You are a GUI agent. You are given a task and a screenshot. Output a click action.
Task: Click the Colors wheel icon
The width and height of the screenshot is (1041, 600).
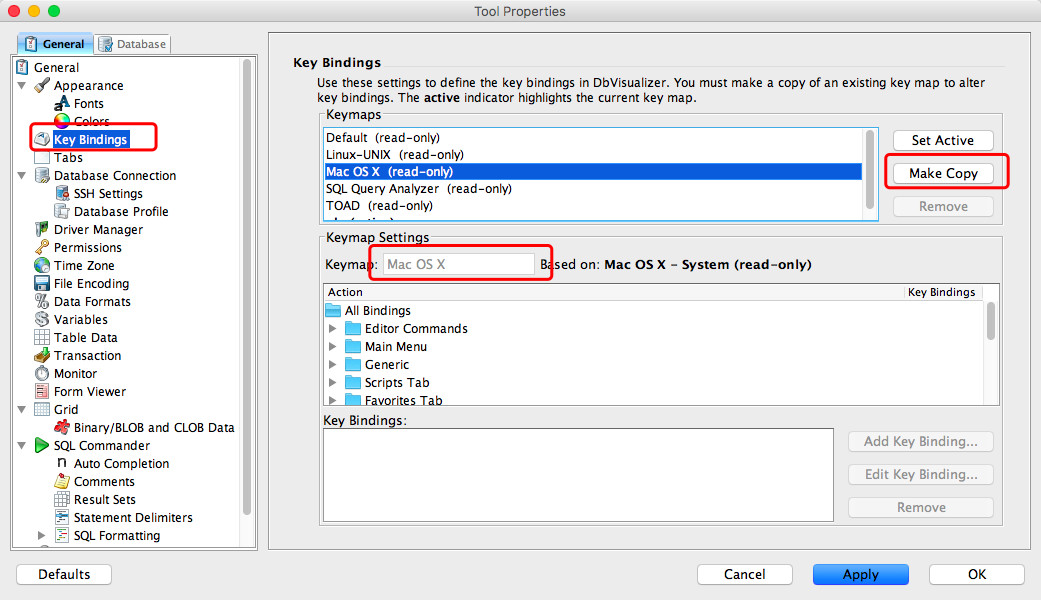[62, 120]
